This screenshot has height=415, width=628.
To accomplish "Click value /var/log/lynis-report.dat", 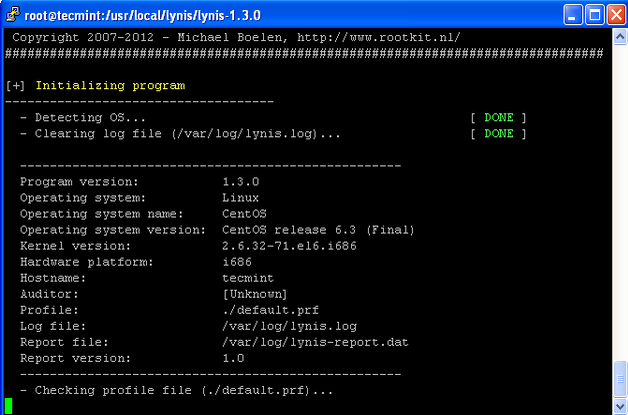I will (315, 342).
